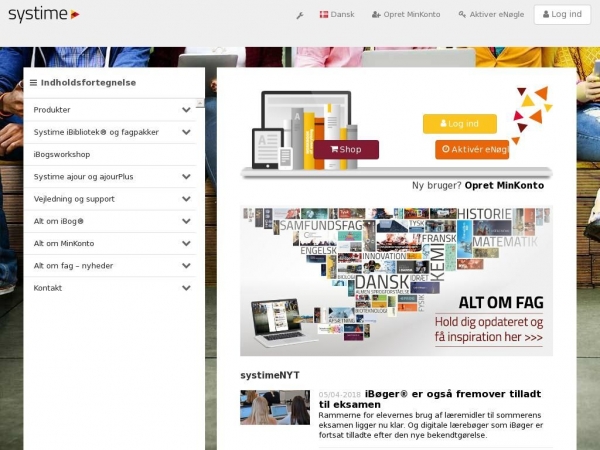Expand Systime iBibliotek og fagpakker chevron

tap(186, 132)
